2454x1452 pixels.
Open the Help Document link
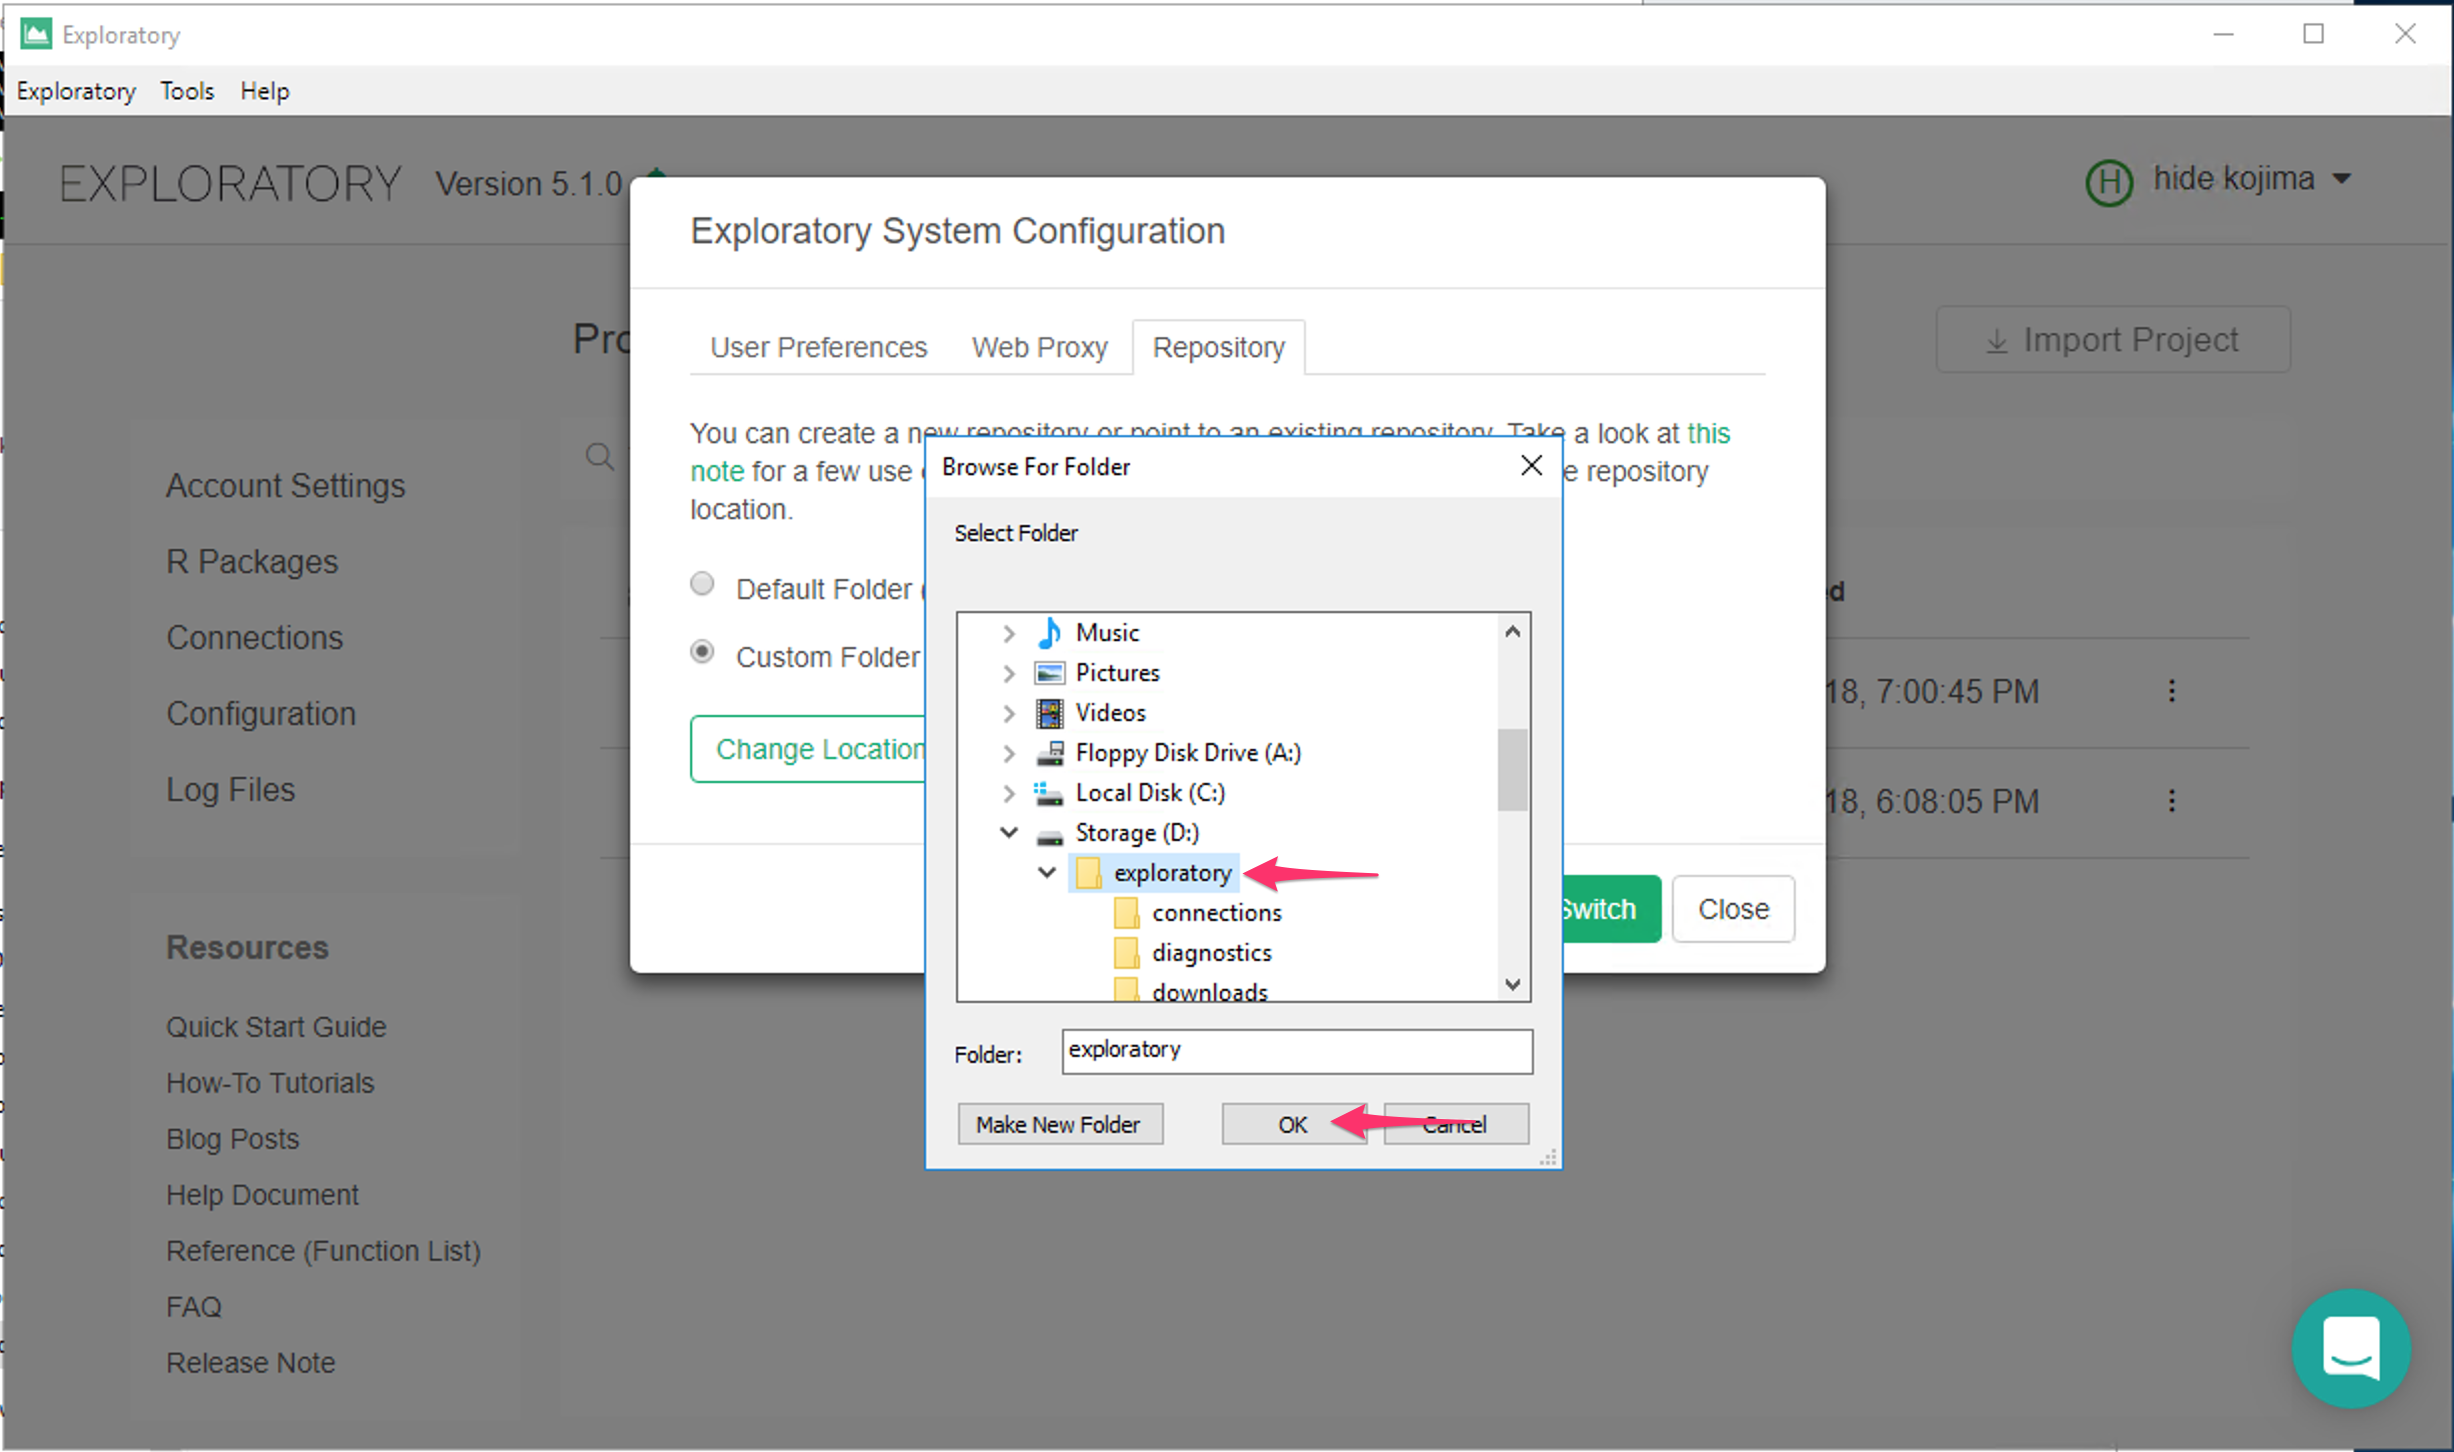tap(262, 1195)
